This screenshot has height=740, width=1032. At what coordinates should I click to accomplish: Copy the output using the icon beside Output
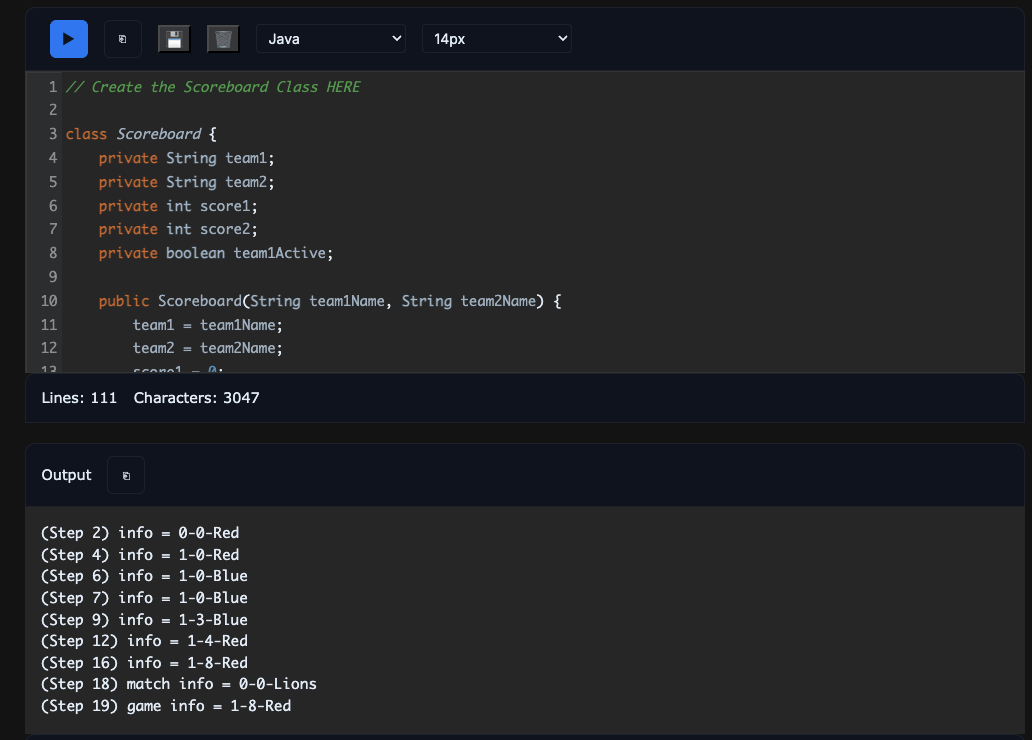pos(126,476)
